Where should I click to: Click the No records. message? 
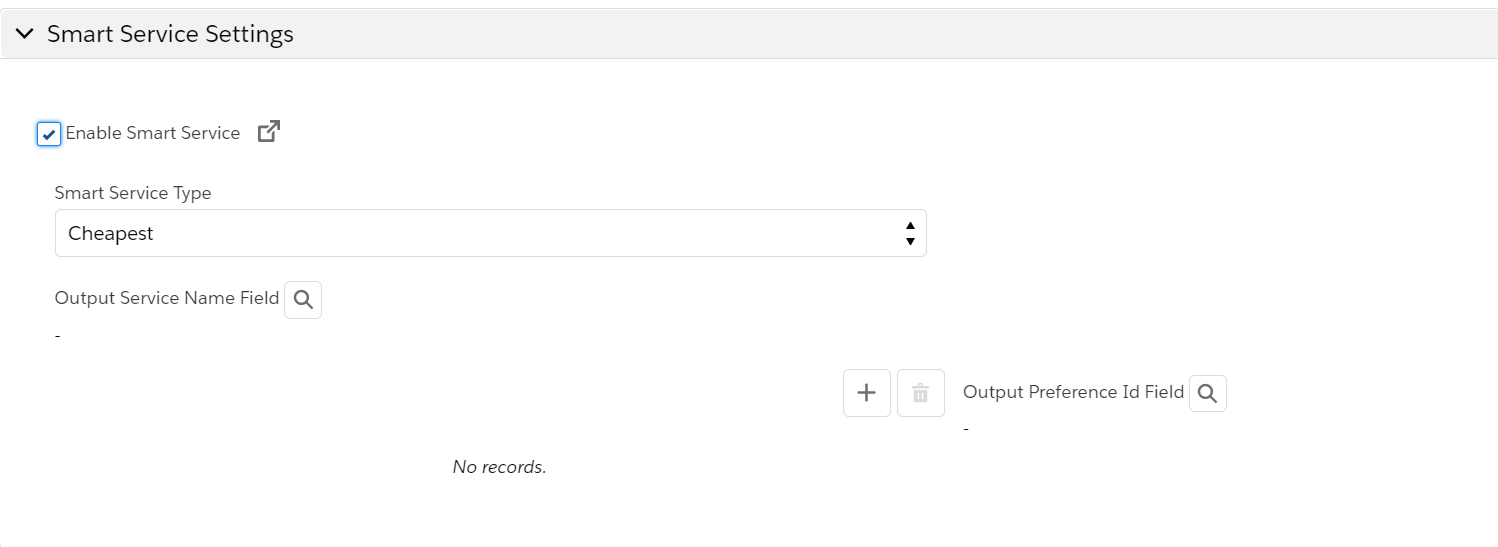(x=499, y=467)
